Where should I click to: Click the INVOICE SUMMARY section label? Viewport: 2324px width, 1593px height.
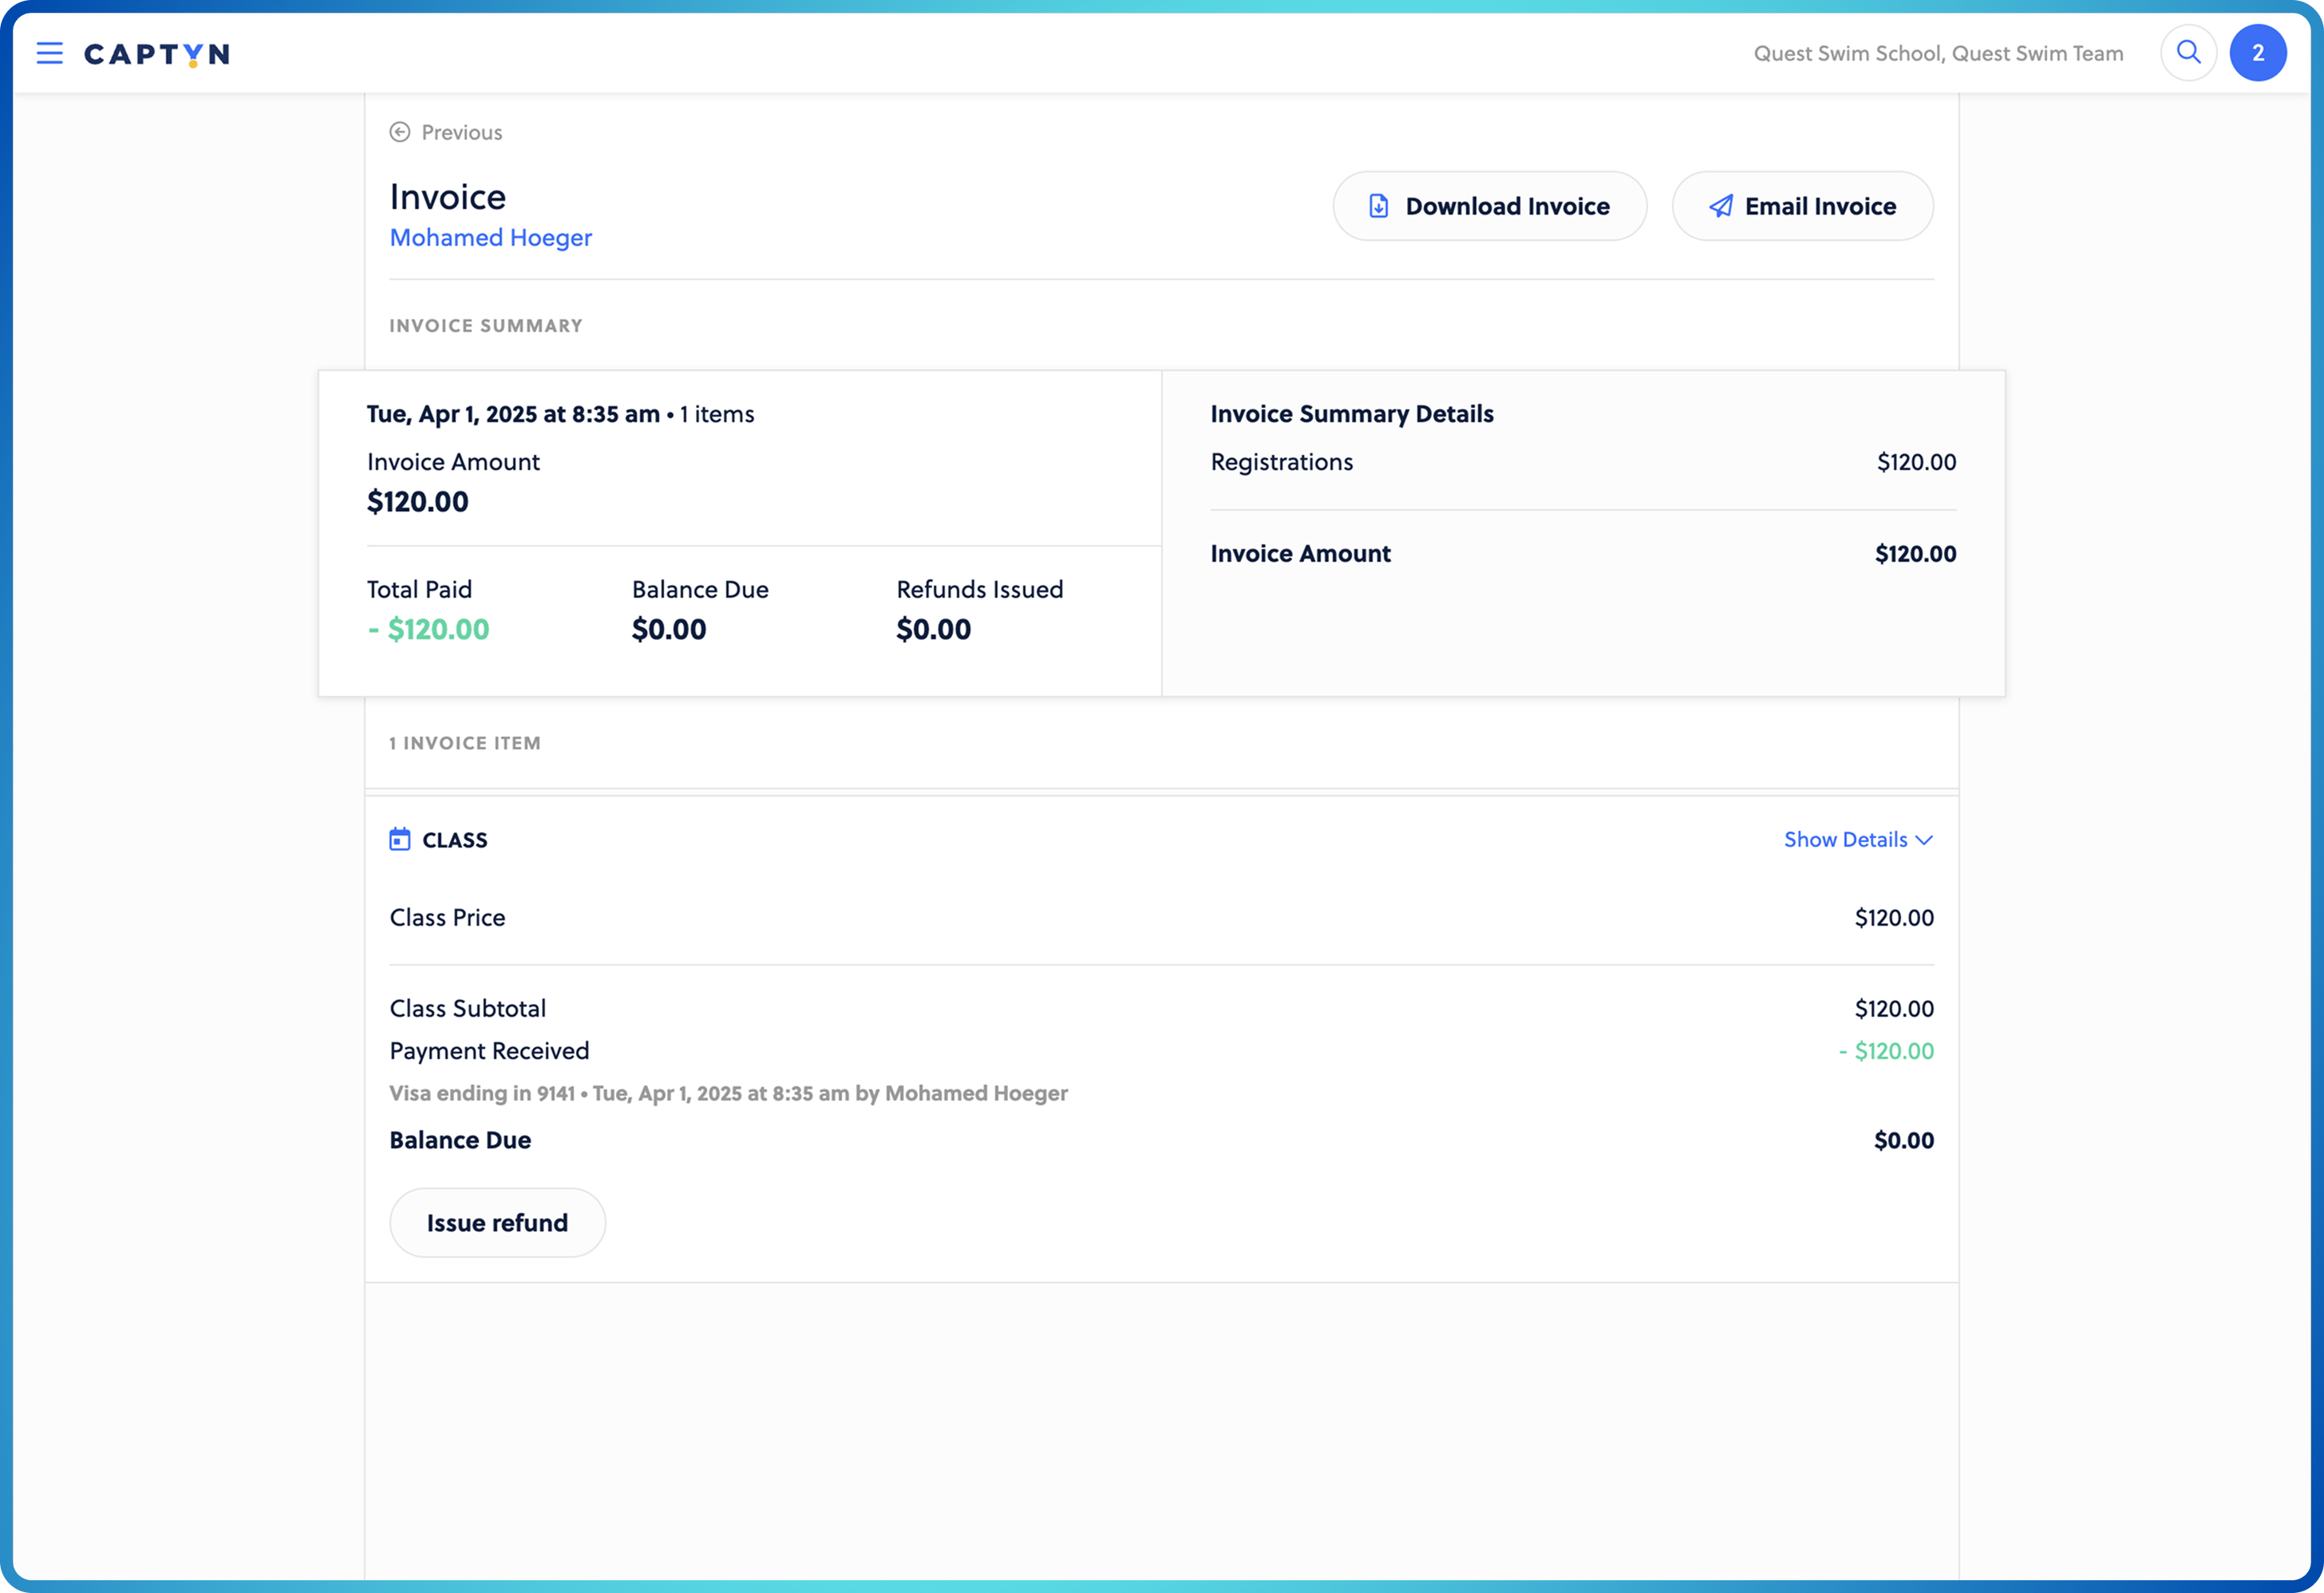(x=486, y=325)
